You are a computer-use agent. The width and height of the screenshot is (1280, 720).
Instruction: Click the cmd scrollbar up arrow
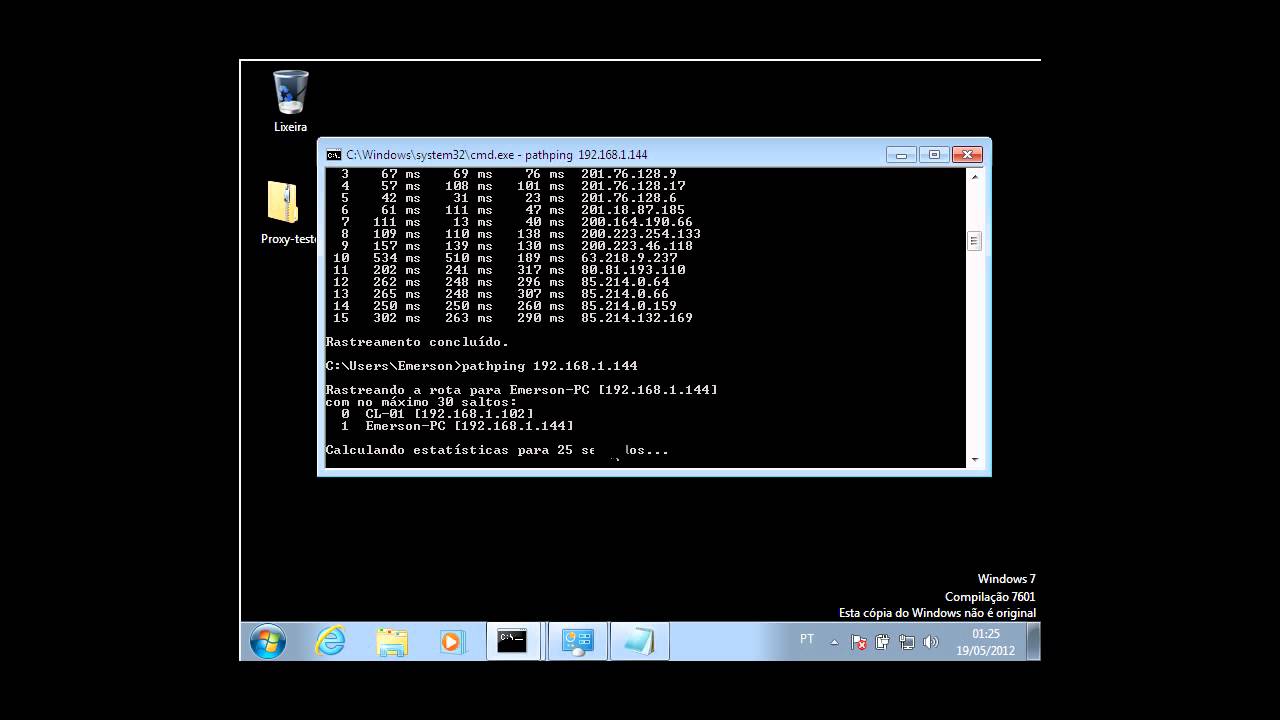974,177
